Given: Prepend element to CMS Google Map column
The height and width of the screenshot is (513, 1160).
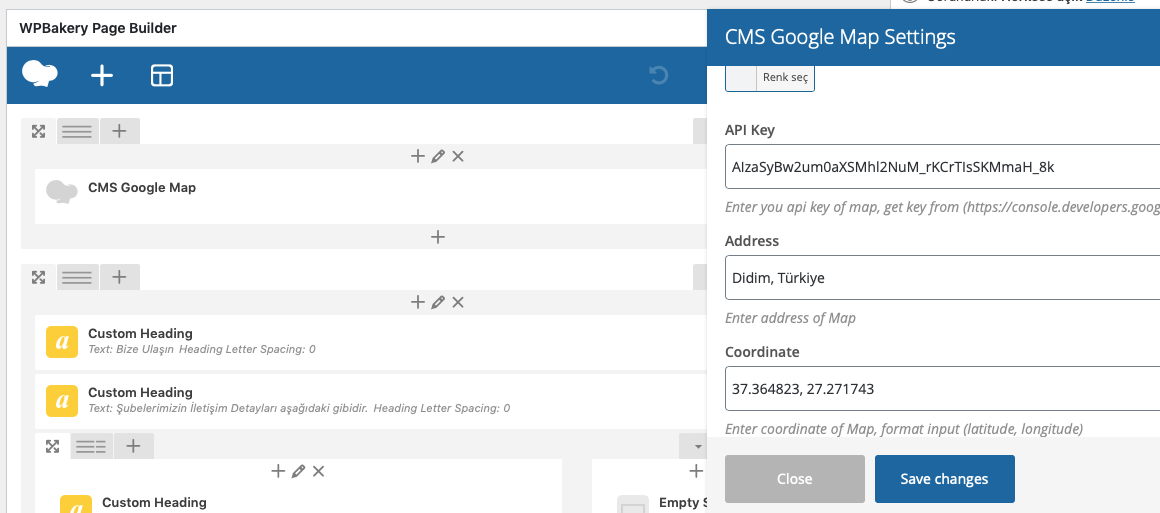Looking at the screenshot, I should point(418,156).
